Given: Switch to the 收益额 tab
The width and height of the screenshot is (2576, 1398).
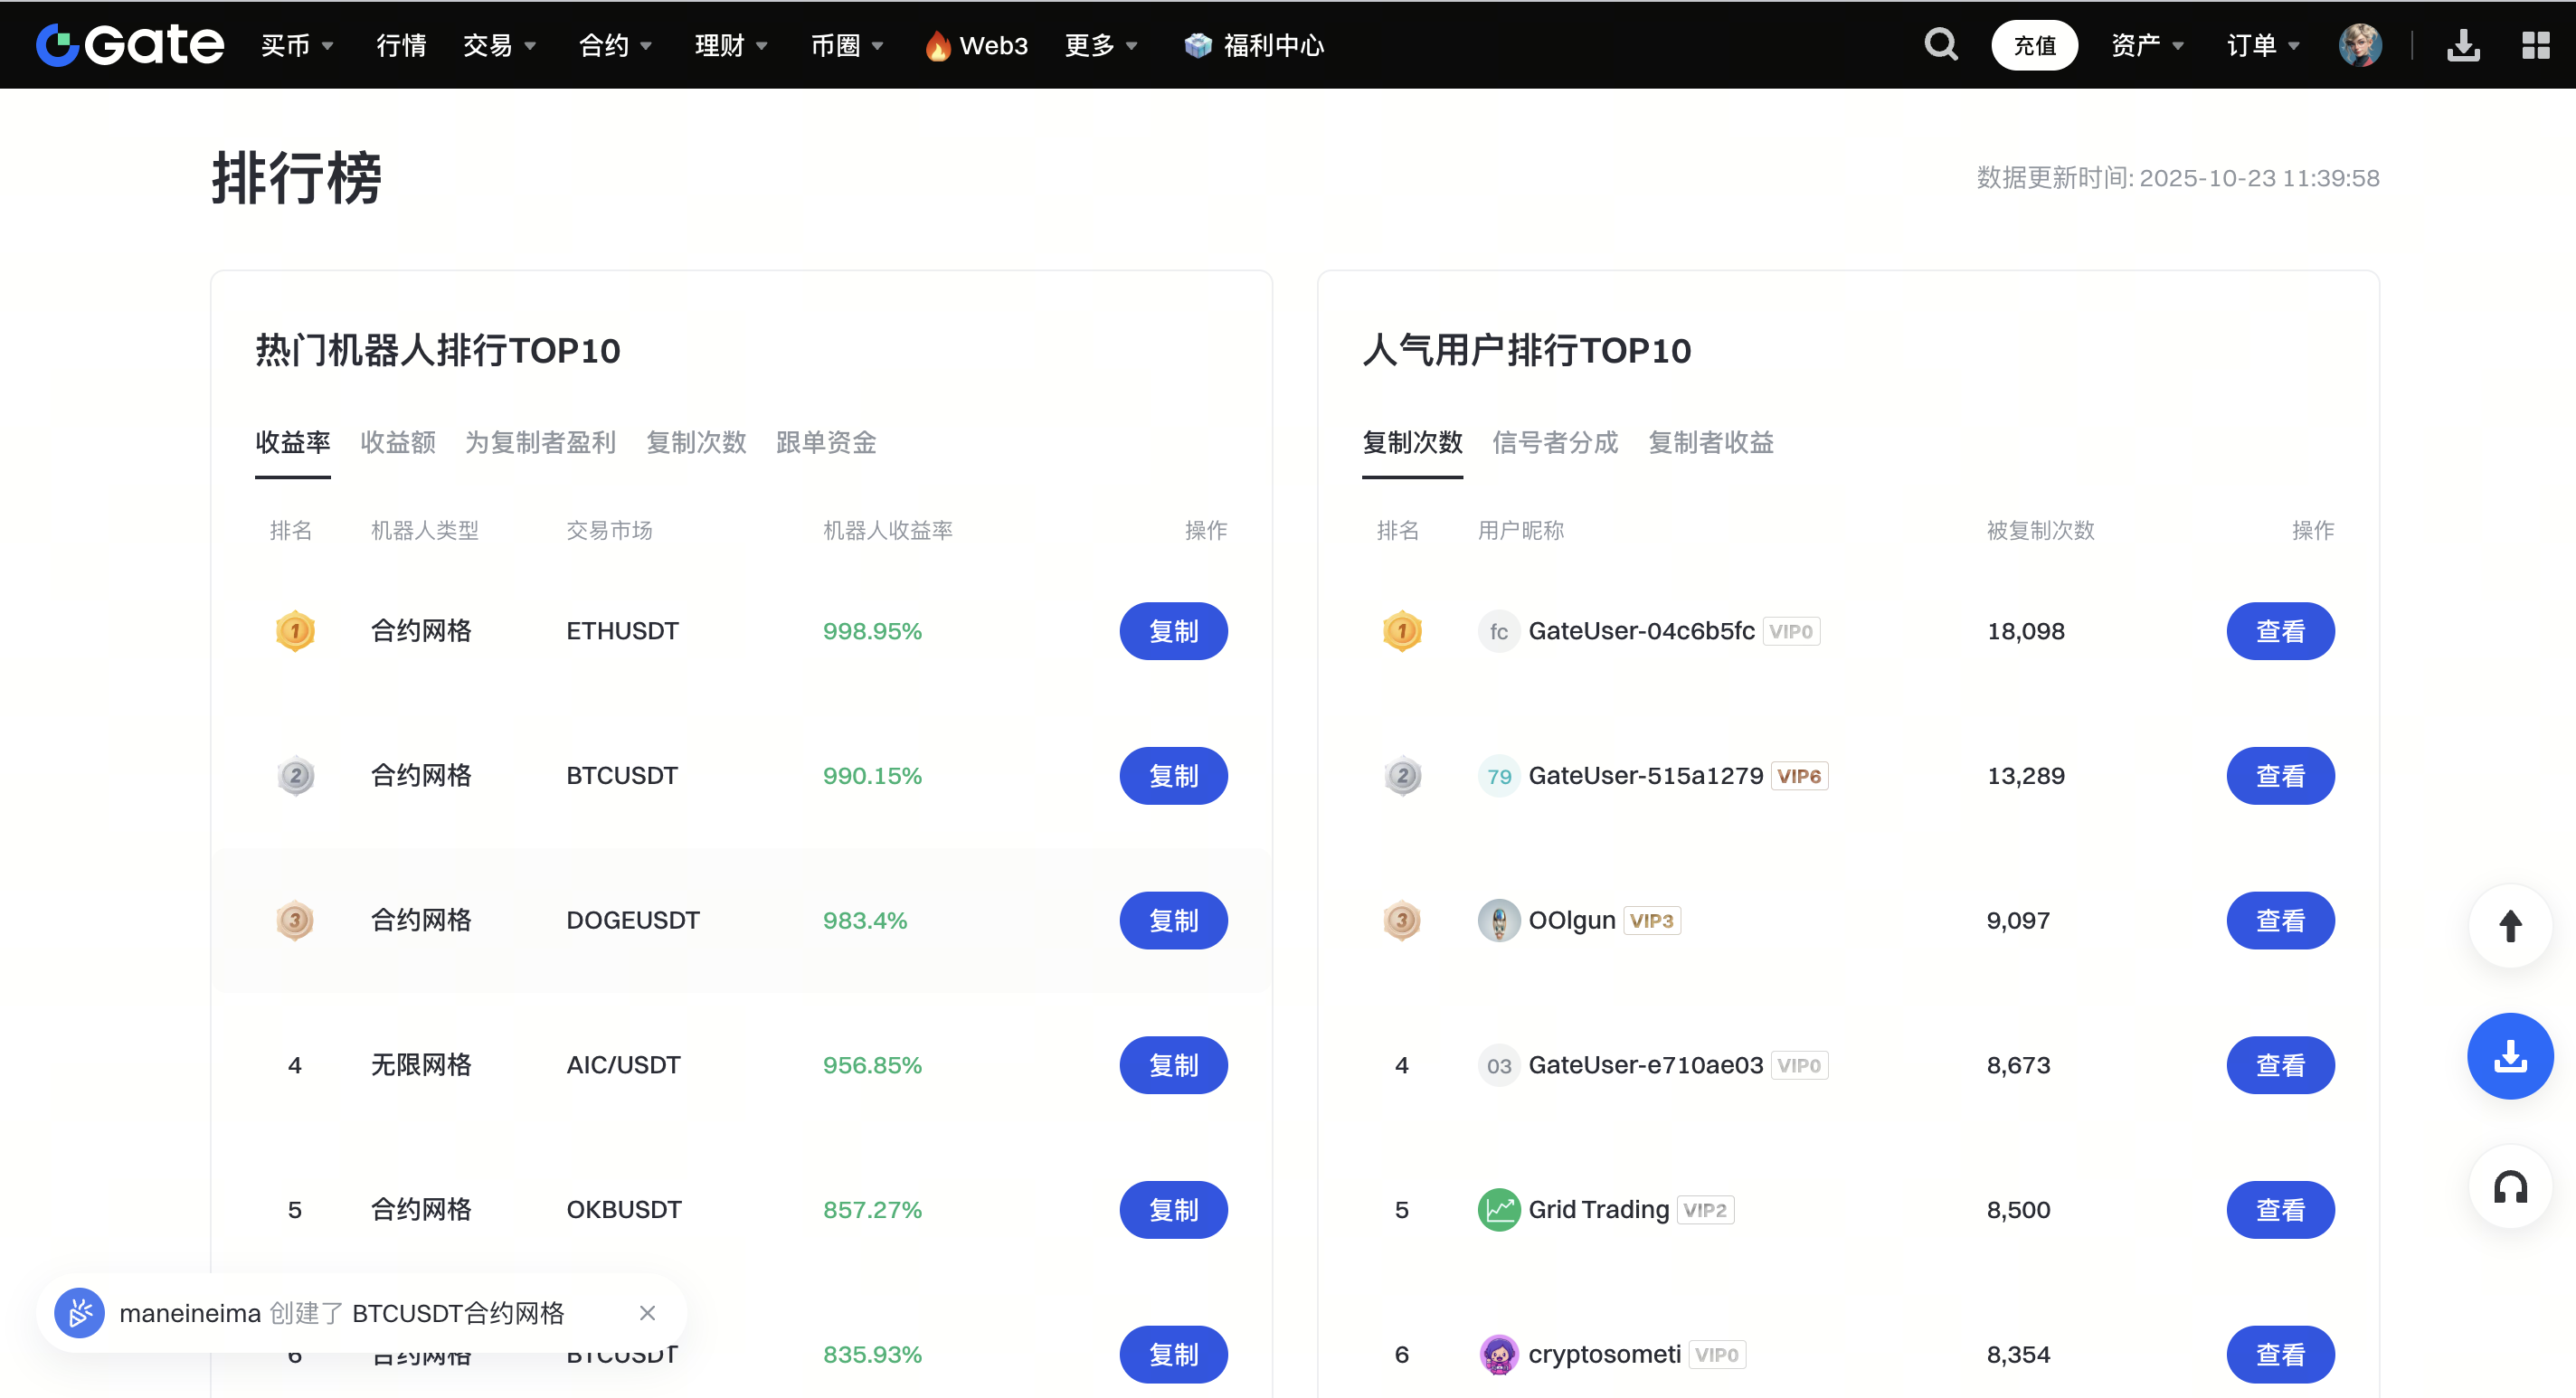Looking at the screenshot, I should (x=397, y=442).
